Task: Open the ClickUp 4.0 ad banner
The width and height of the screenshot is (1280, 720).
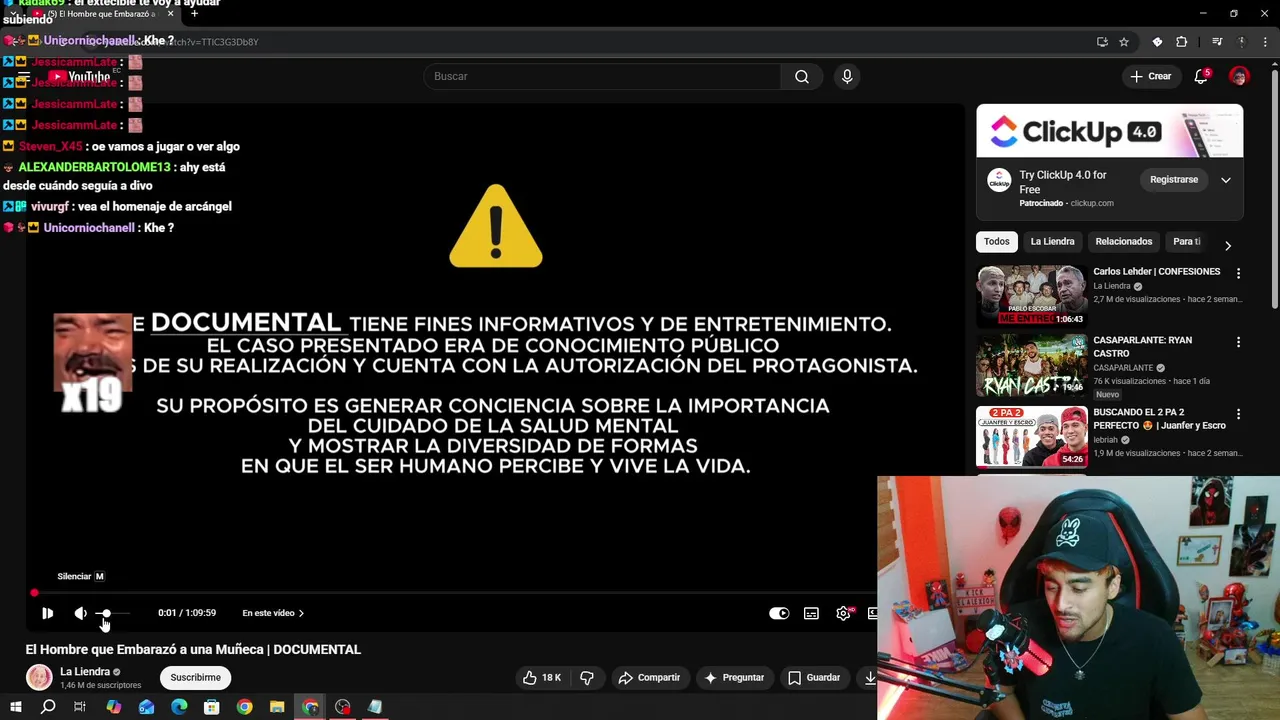Action: tap(1110, 131)
